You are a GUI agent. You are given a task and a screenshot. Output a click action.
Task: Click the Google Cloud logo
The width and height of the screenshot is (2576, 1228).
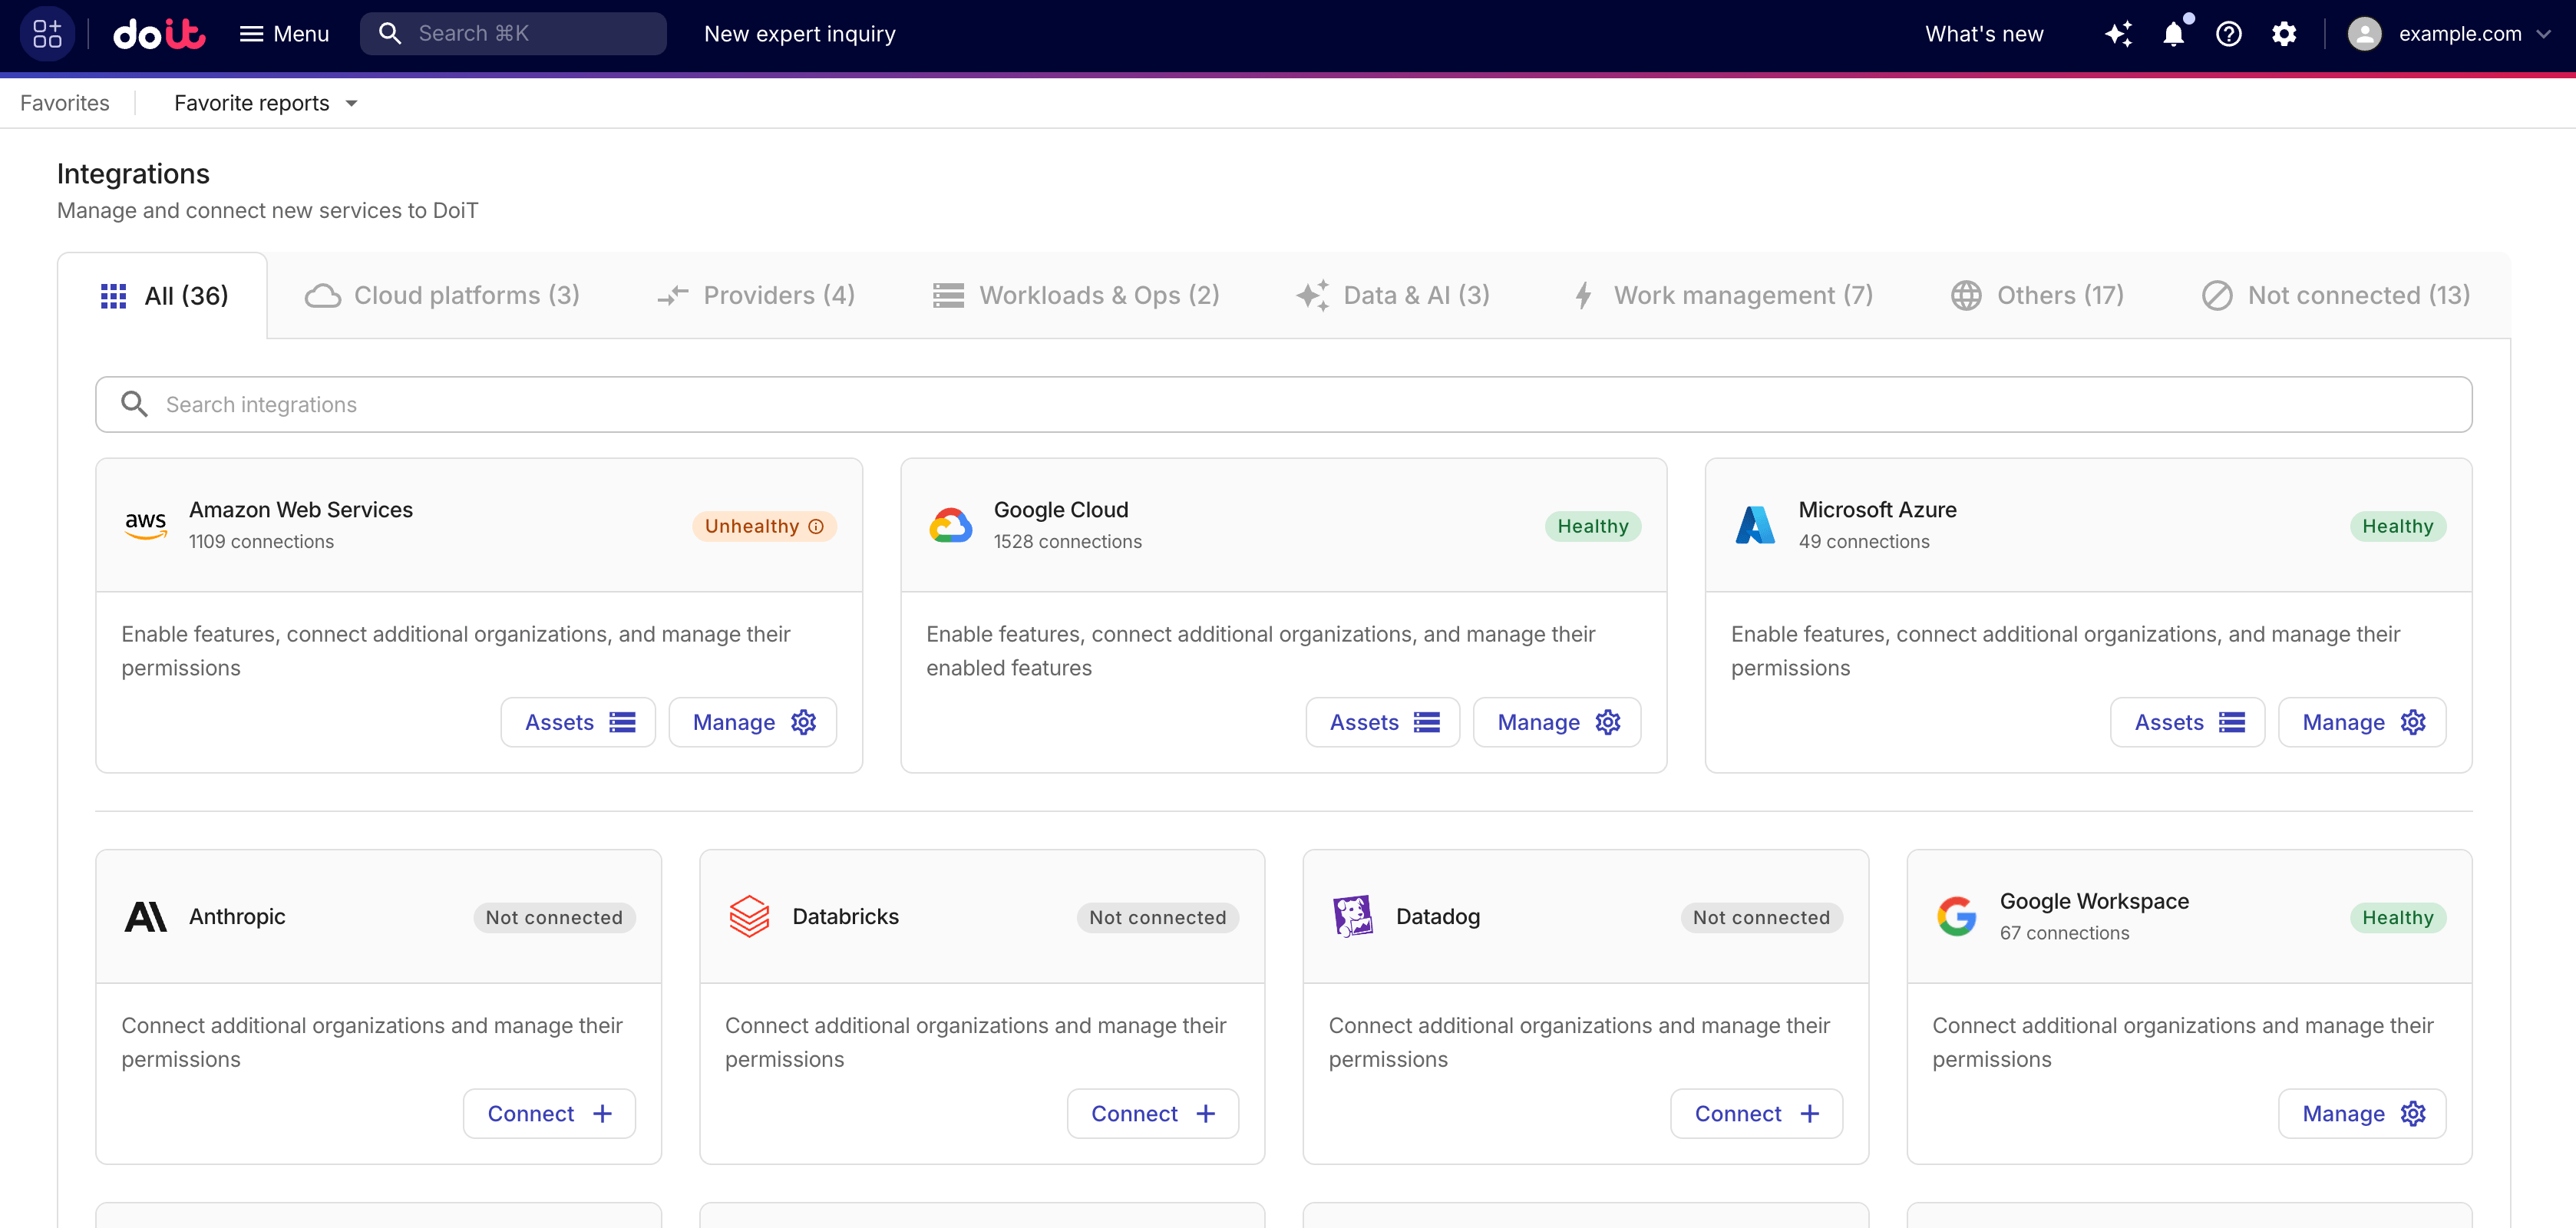951,524
